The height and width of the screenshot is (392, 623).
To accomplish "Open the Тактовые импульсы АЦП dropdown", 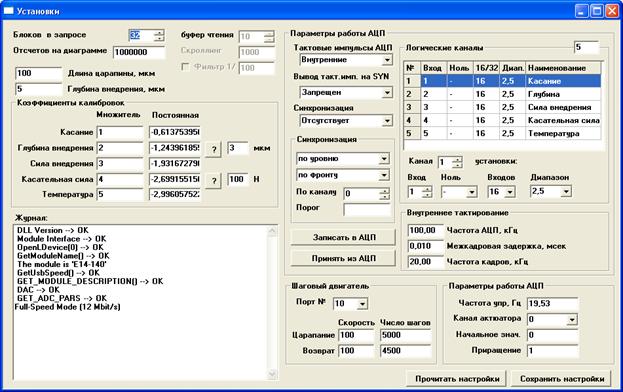I will coord(387,60).
